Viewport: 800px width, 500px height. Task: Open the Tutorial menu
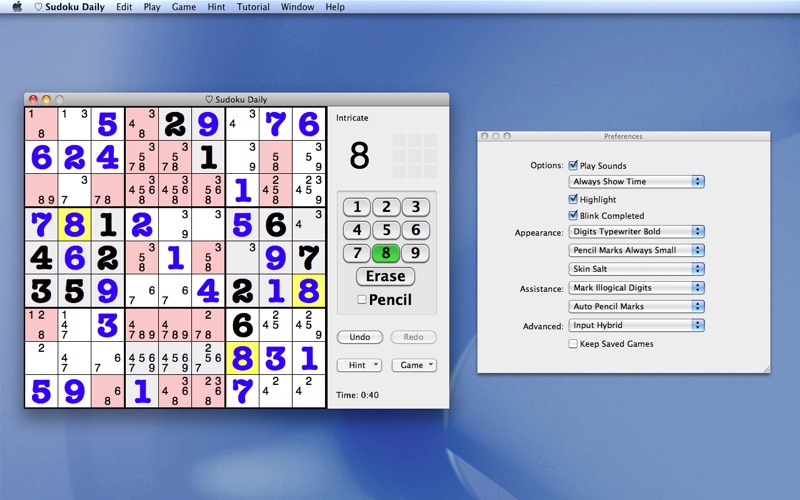click(253, 7)
